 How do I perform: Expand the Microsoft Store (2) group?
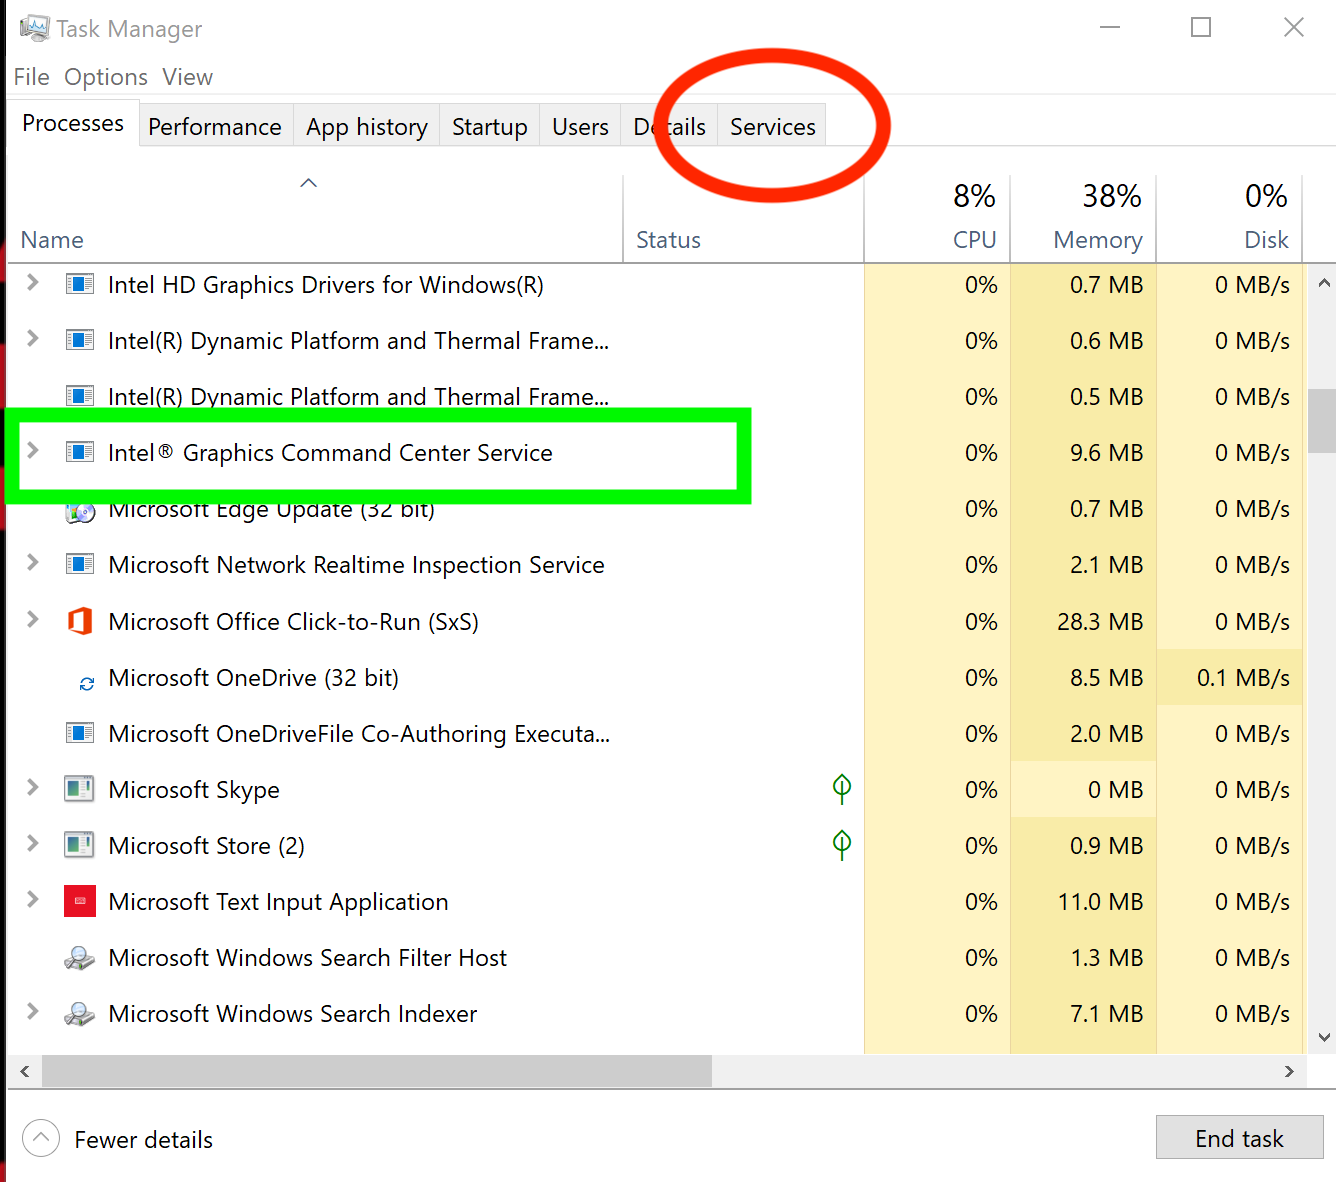[x=33, y=844]
